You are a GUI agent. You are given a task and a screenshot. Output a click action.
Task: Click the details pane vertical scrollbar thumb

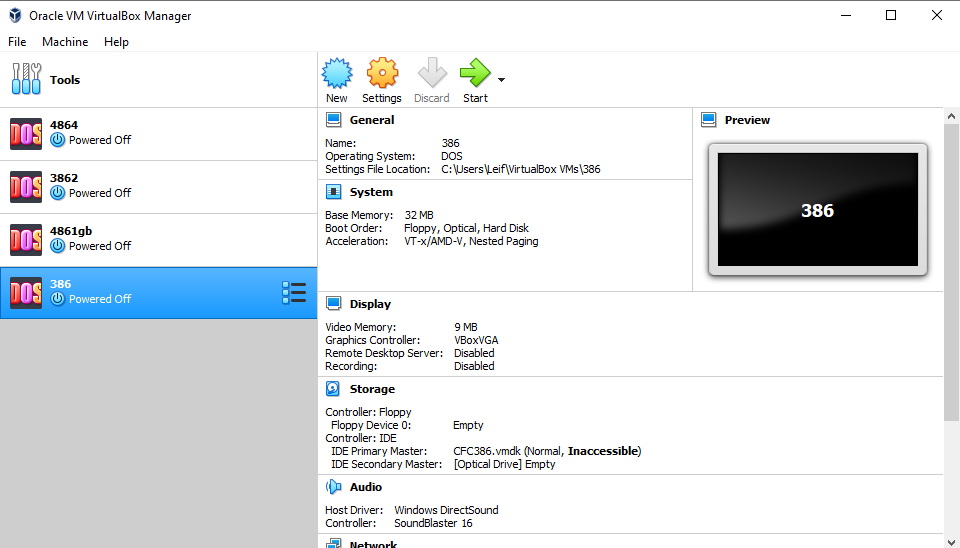pos(951,272)
